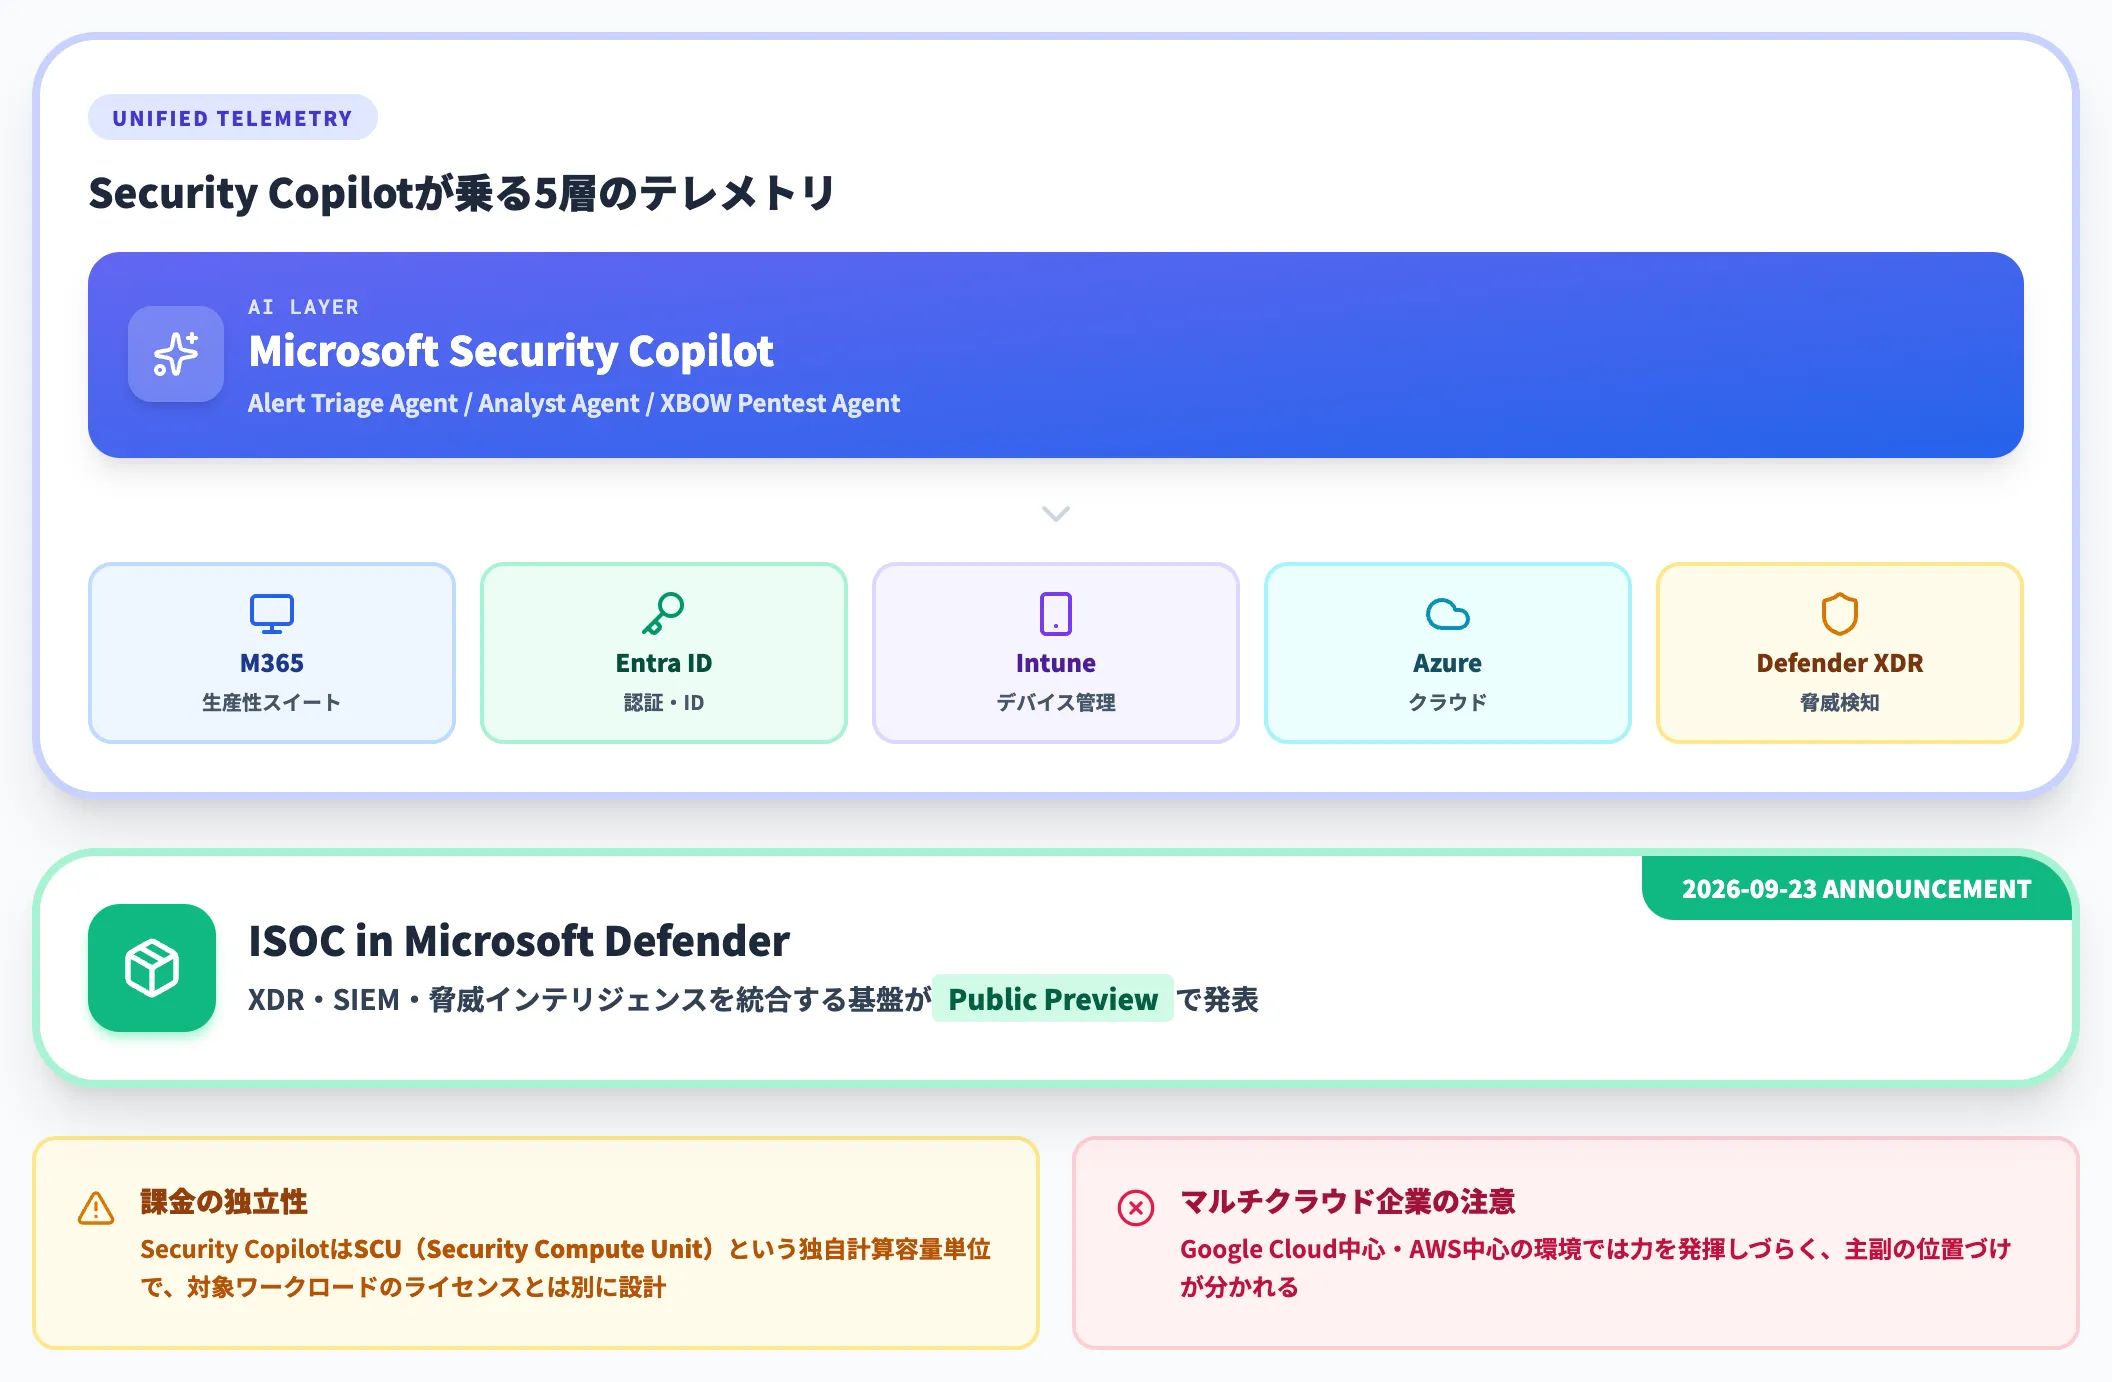Click the Azure card label
2112x1382 pixels.
click(x=1448, y=663)
